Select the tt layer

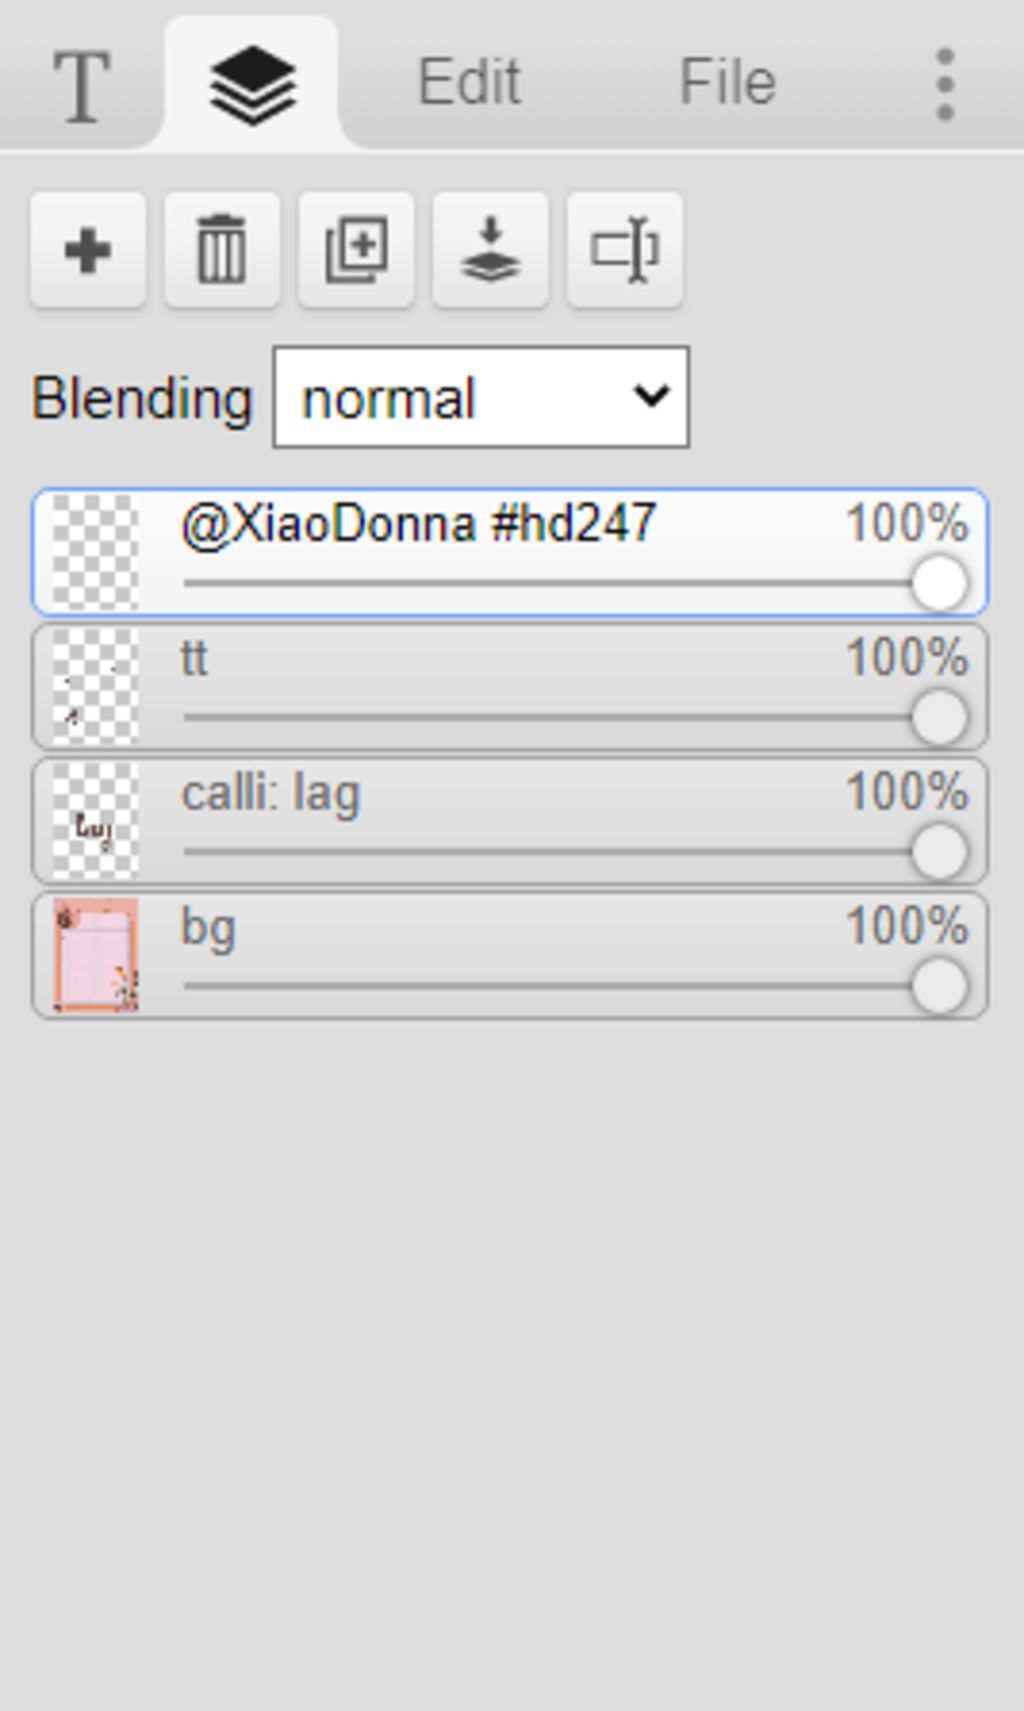(510, 687)
